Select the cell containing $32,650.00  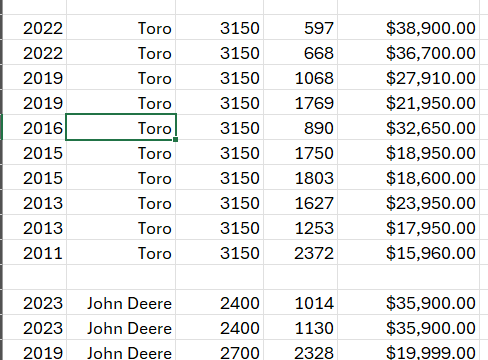[408, 127]
